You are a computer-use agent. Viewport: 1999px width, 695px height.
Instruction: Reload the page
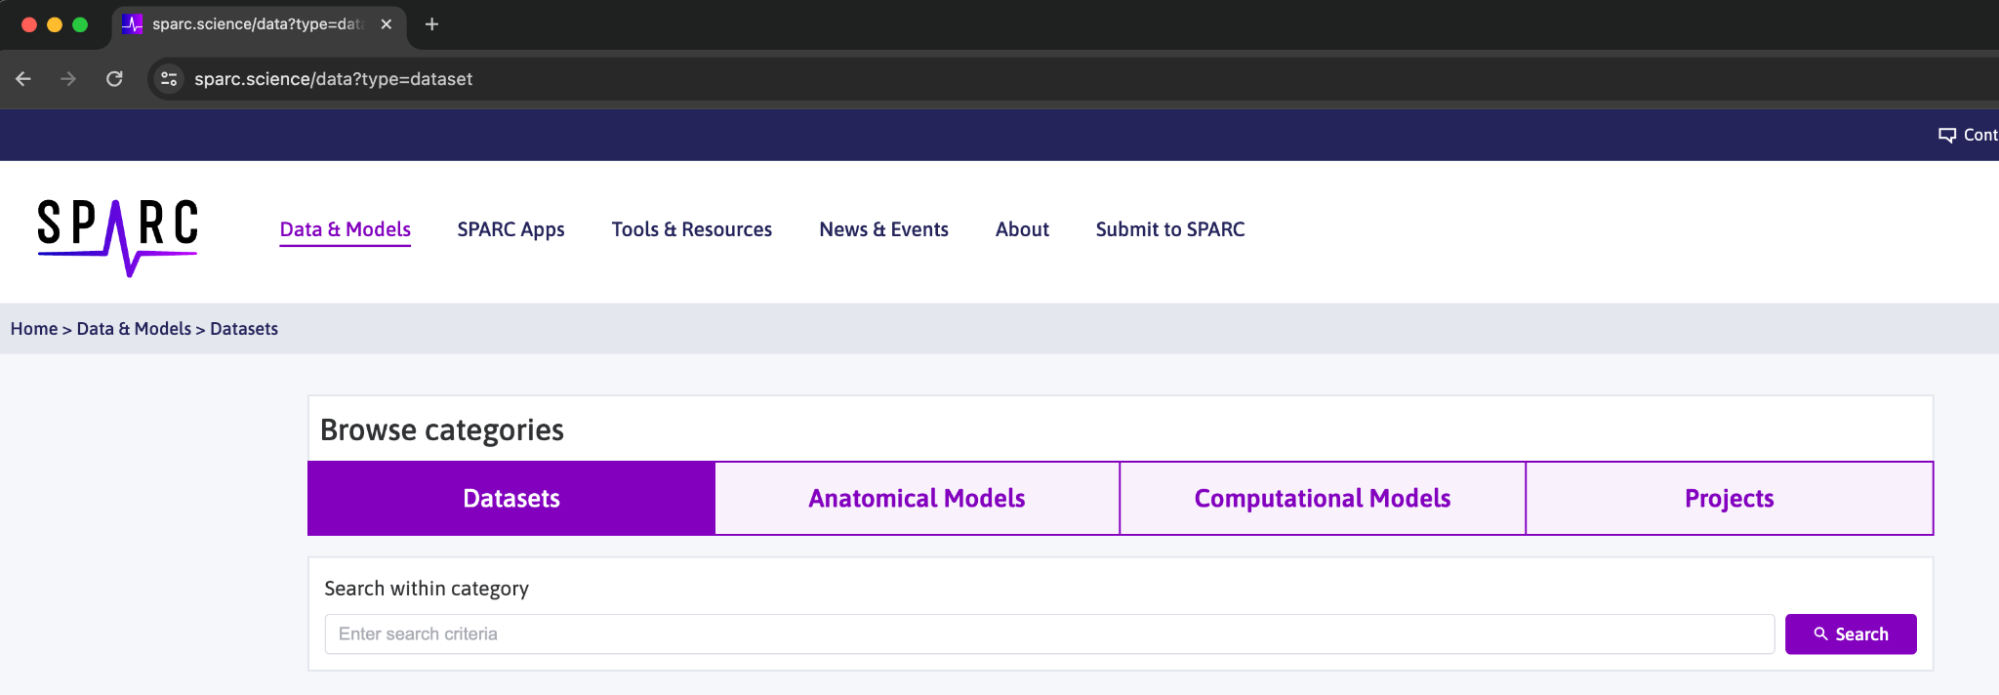pyautogui.click(x=114, y=79)
